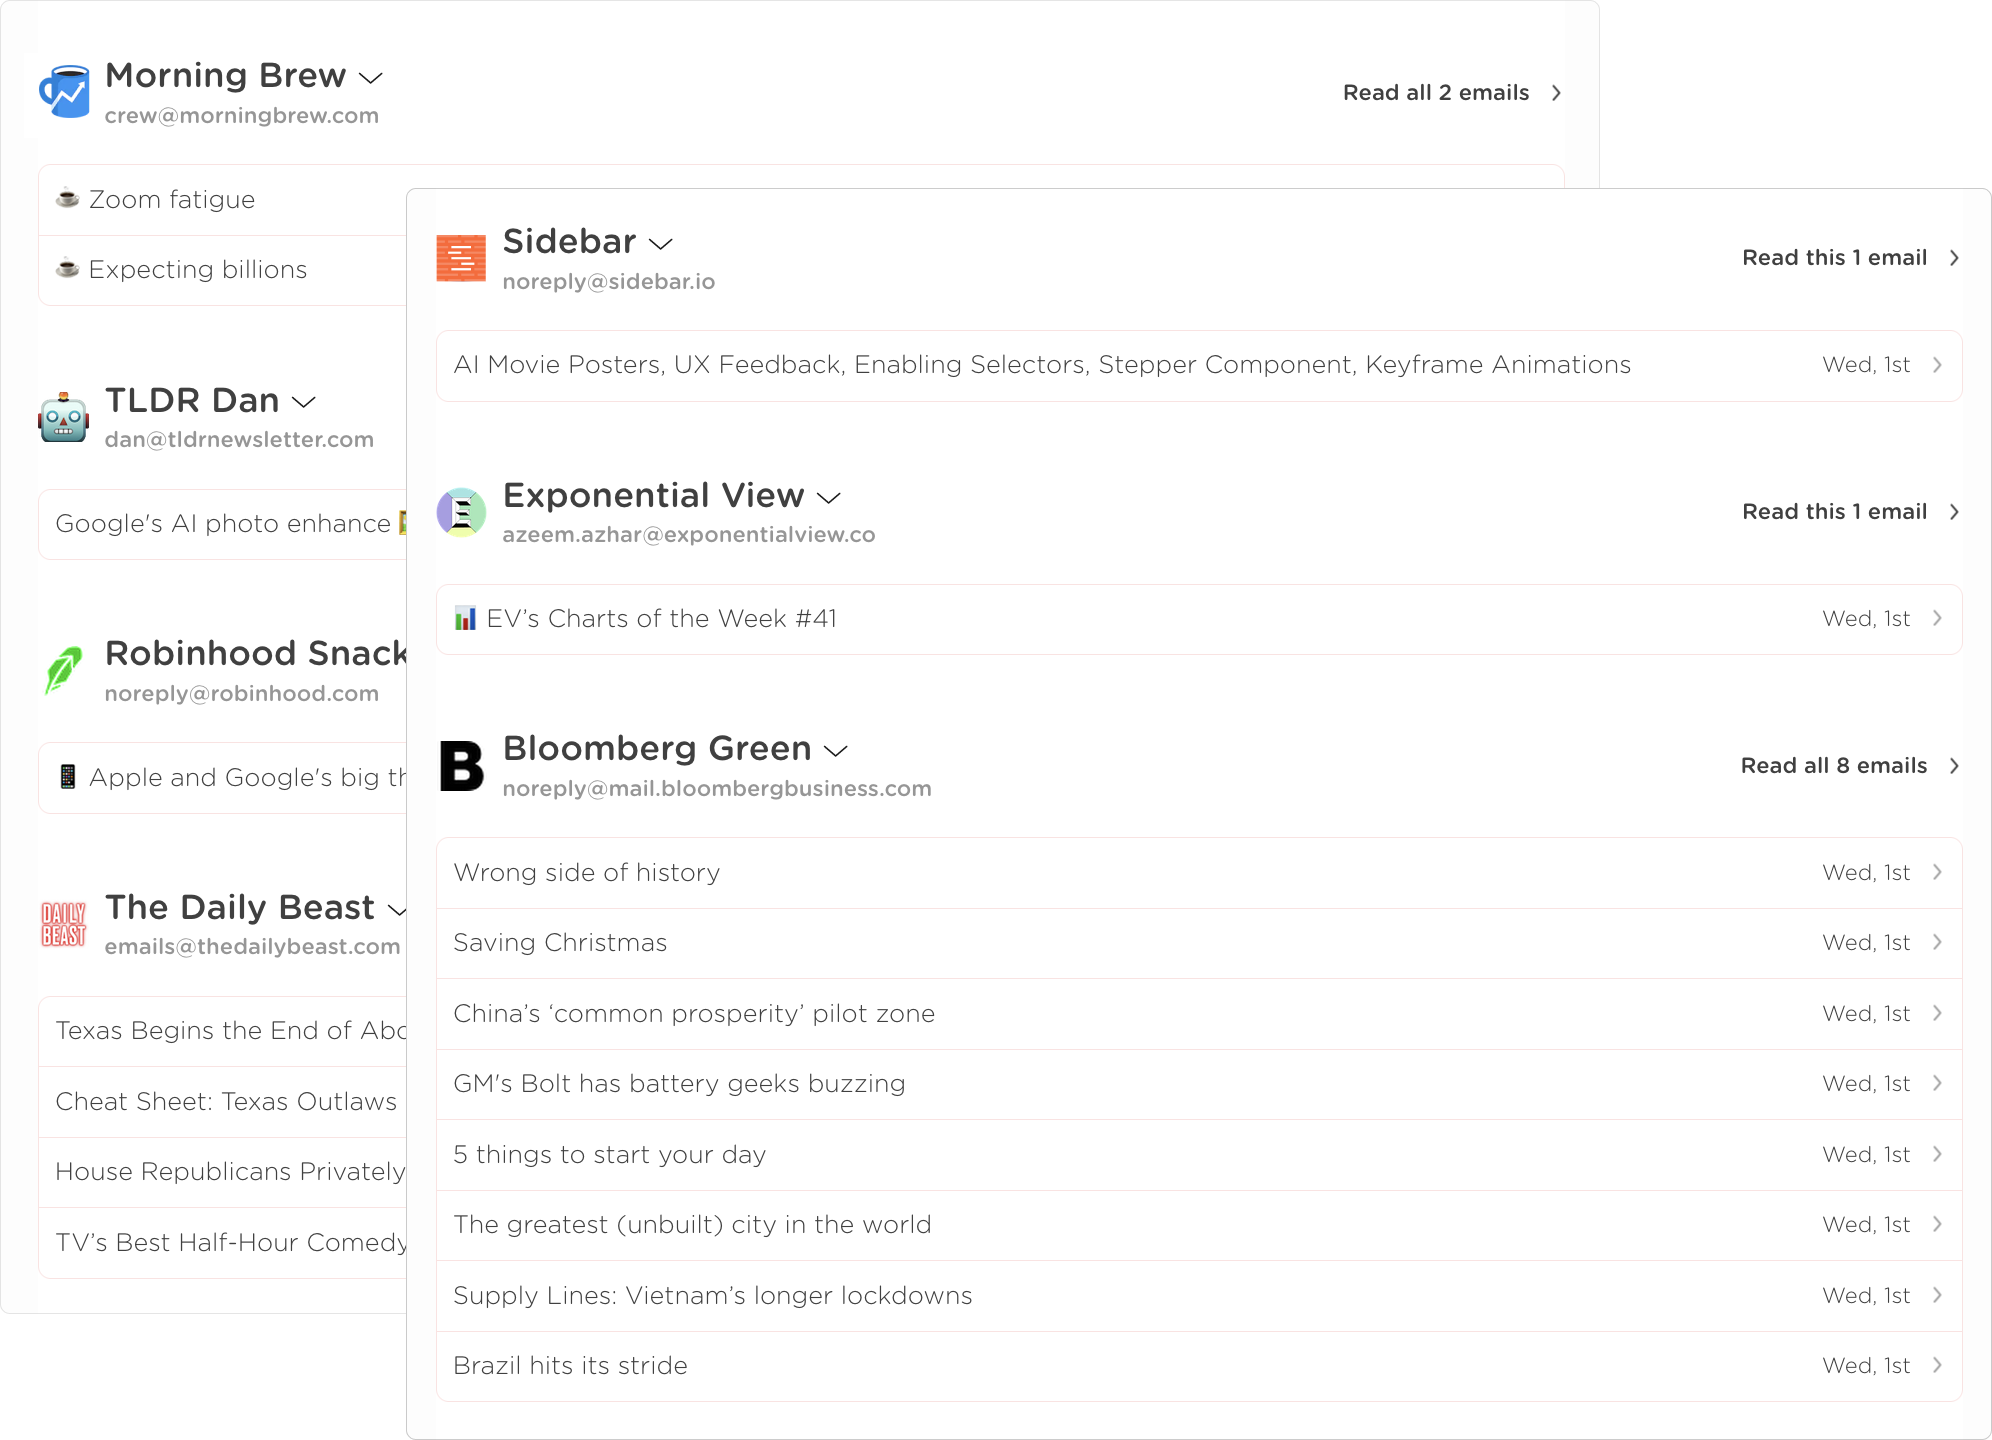This screenshot has height=1440, width=1992.
Task: Expand the Morning Brew sender dropdown
Action: click(371, 78)
